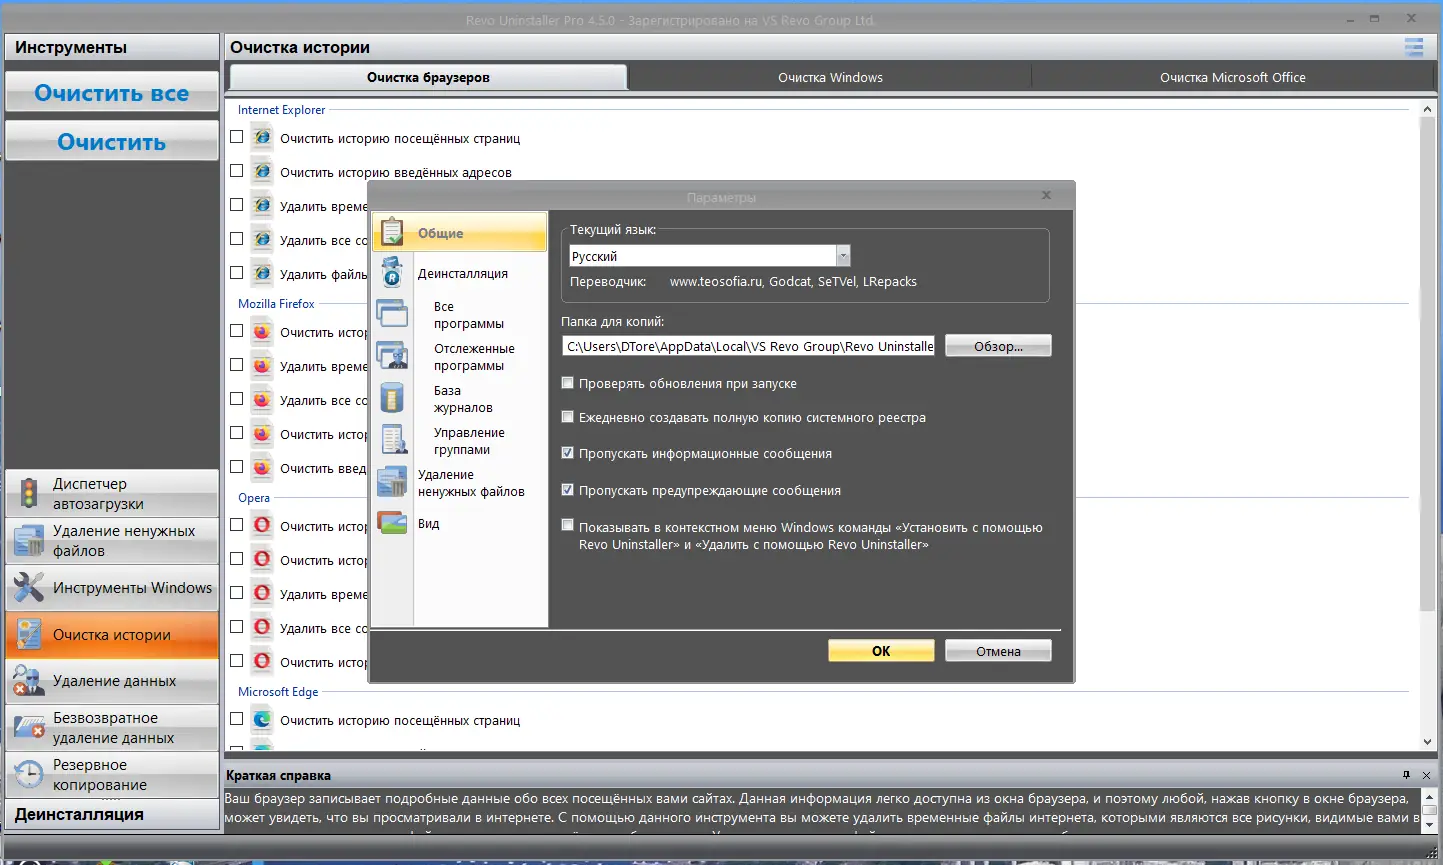1443x865 pixels.
Task: Open the Текущий язык dropdown
Action: (842, 255)
